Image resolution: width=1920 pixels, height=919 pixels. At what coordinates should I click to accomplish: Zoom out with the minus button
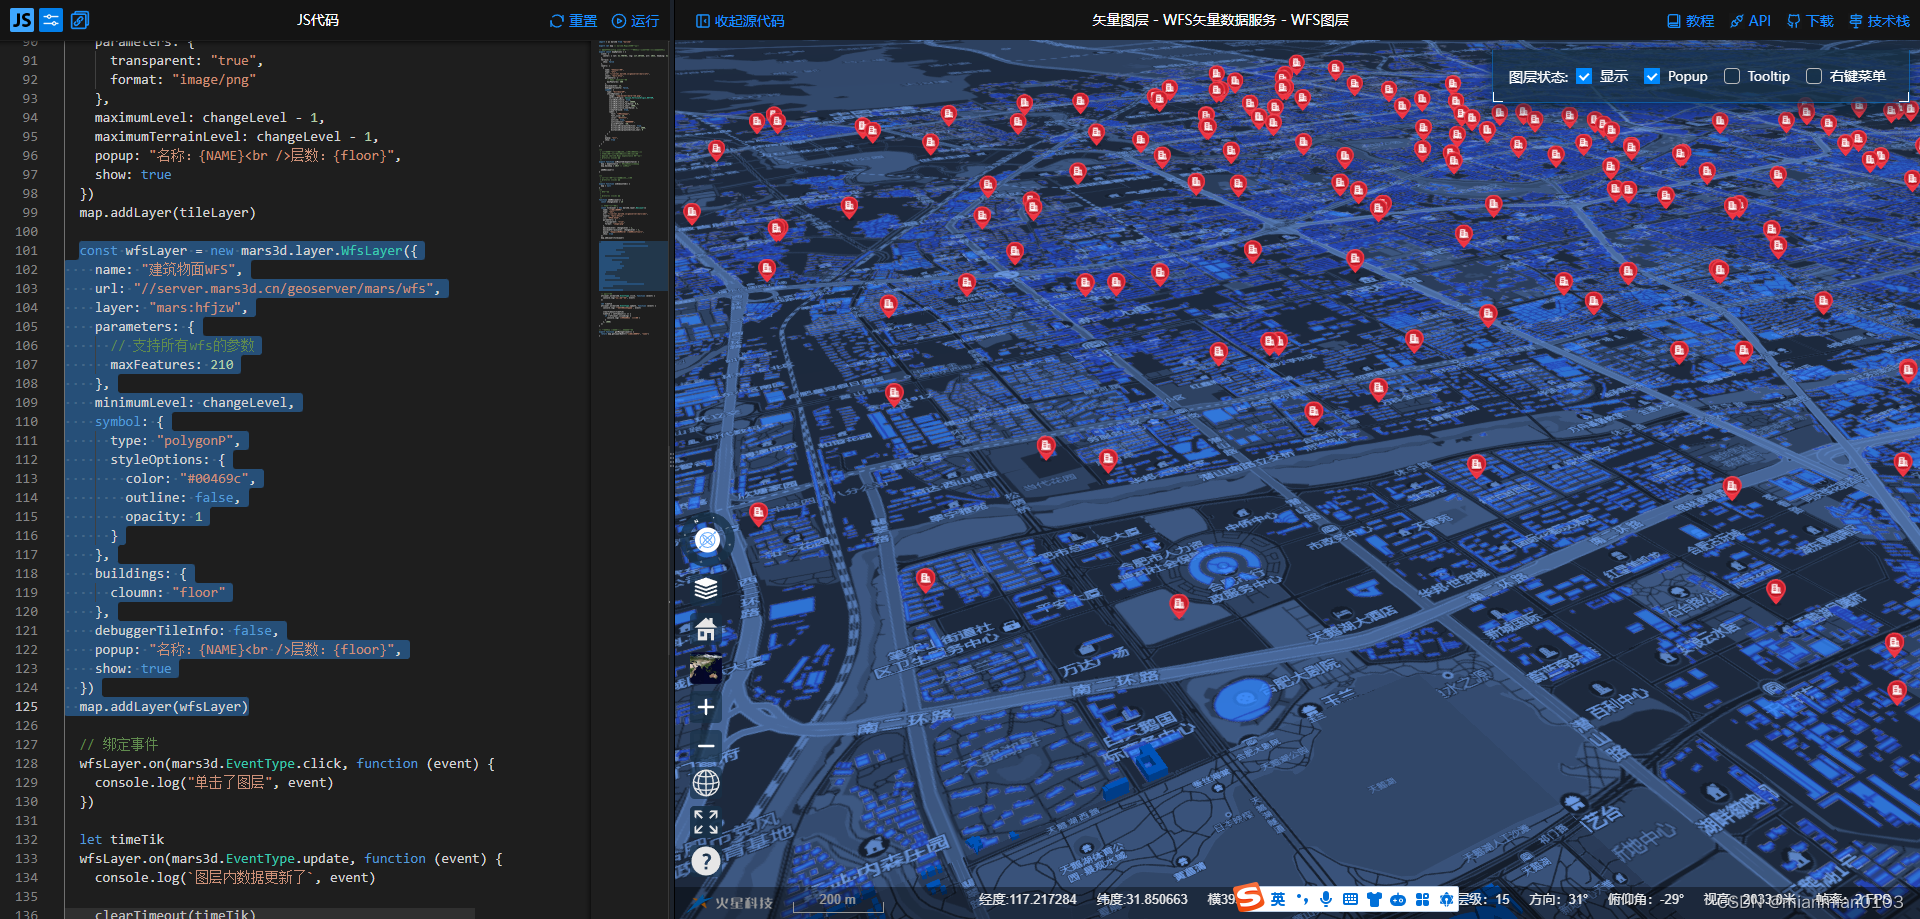[706, 746]
